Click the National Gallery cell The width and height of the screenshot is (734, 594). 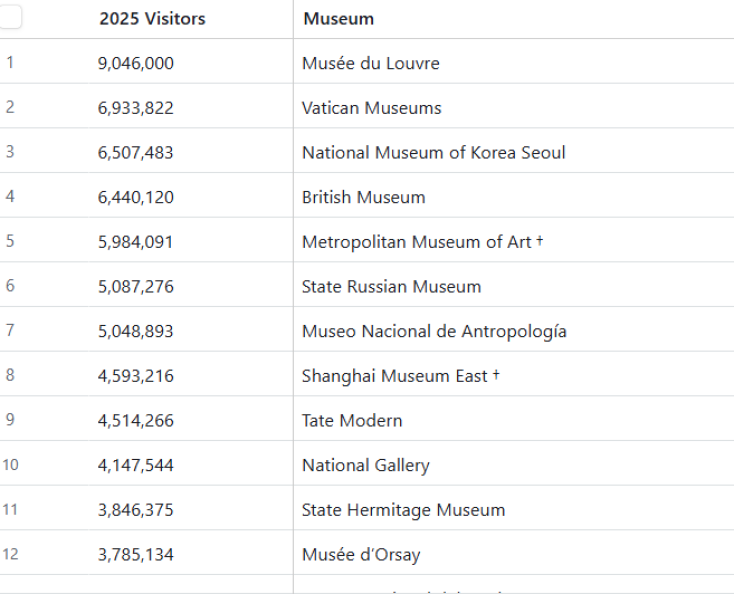coord(366,465)
